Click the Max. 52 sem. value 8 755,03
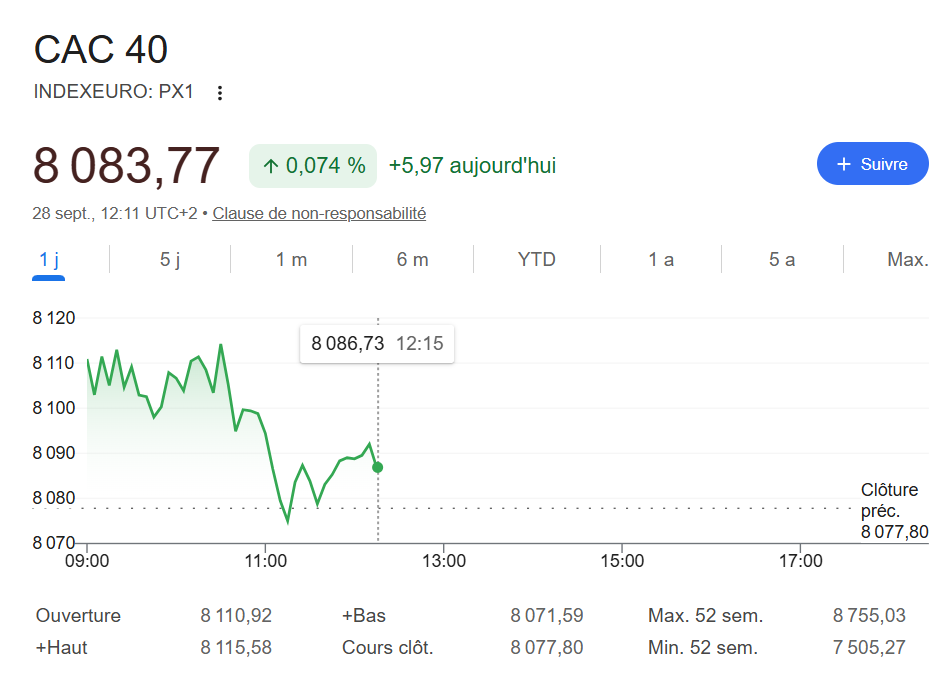Viewport: 942px width, 681px height. click(869, 616)
